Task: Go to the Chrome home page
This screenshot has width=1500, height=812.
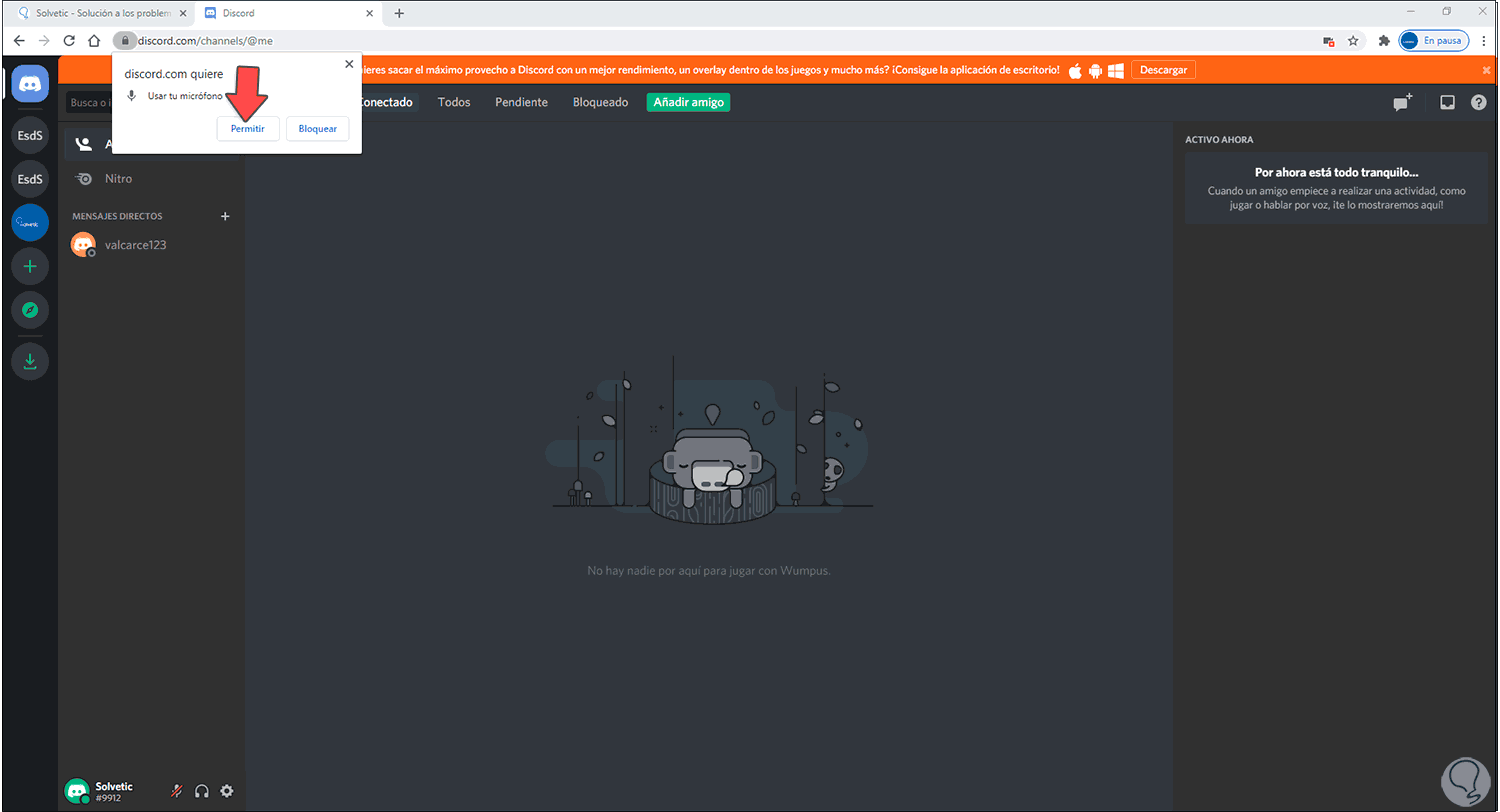Action: (x=94, y=41)
